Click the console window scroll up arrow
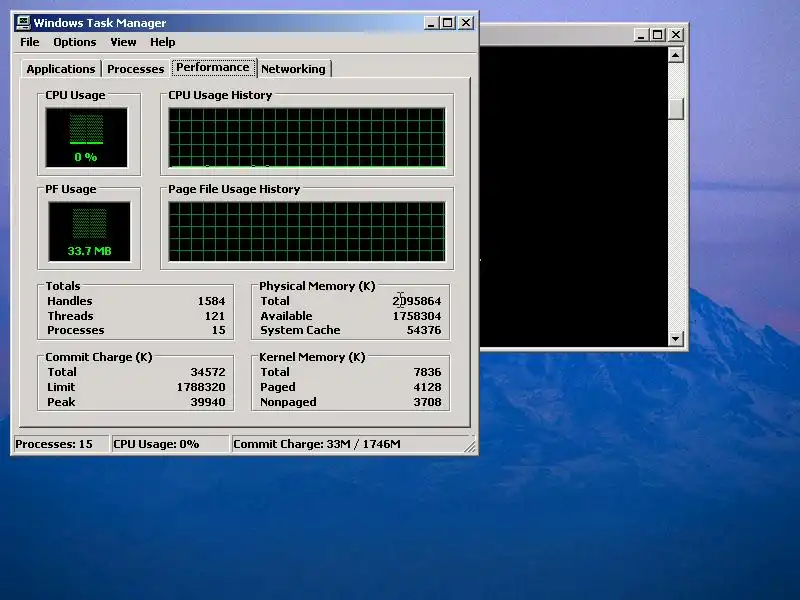800x600 pixels. (676, 55)
